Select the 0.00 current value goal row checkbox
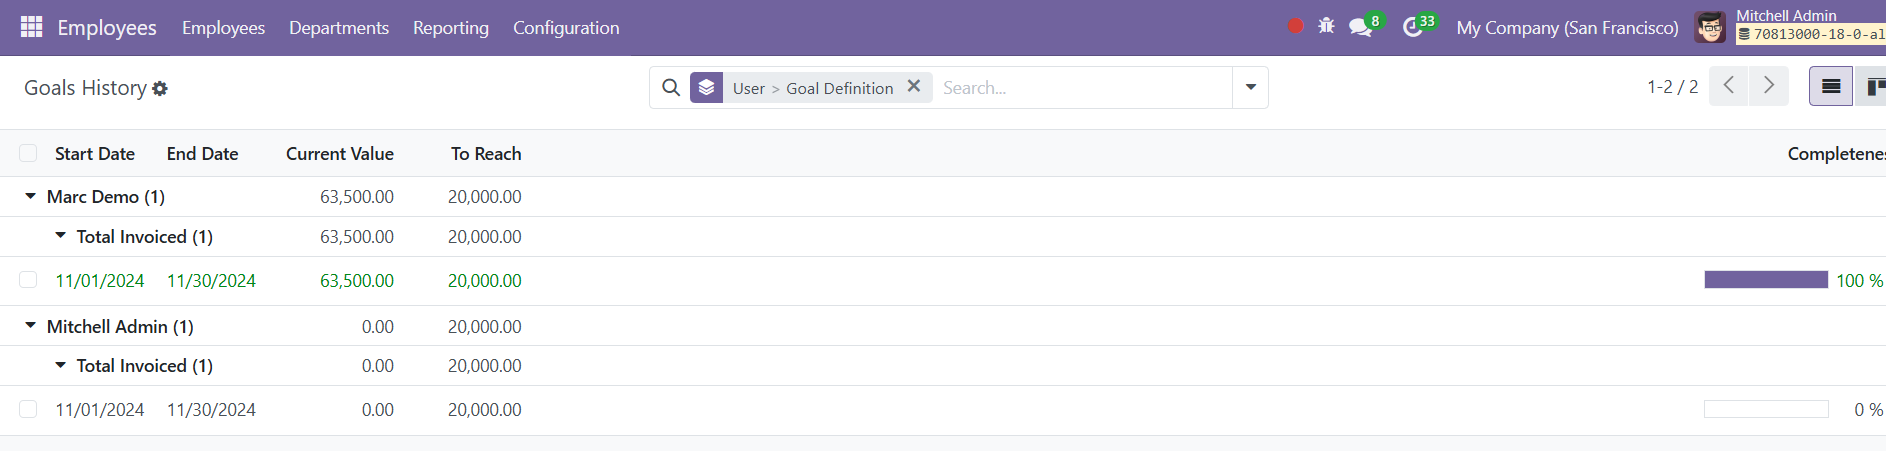This screenshot has width=1886, height=451. coord(28,409)
